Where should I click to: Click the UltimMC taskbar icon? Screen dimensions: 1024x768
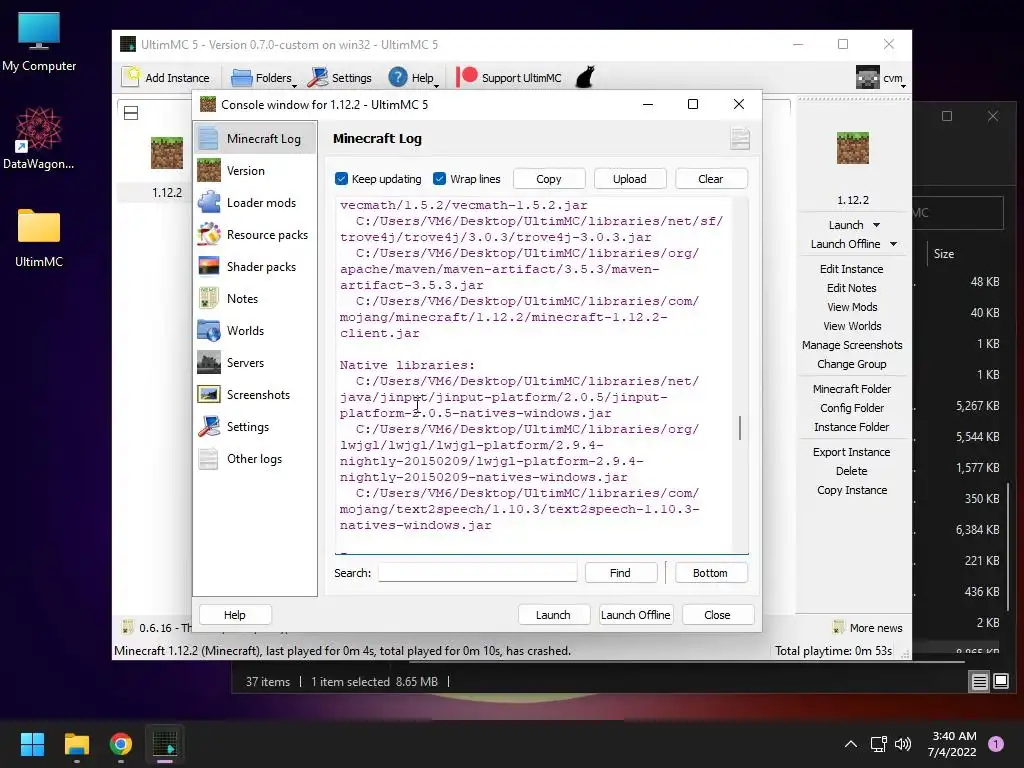click(x=165, y=744)
